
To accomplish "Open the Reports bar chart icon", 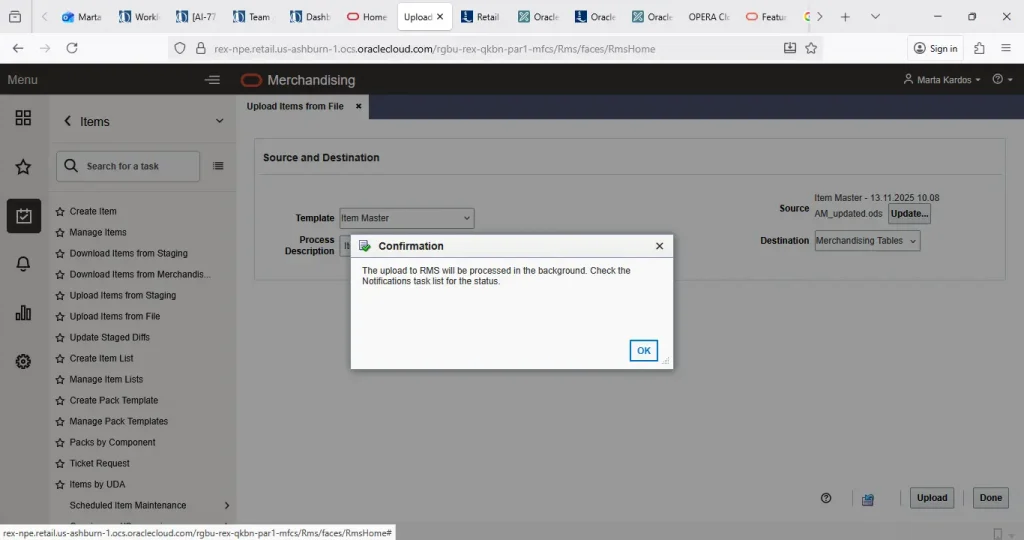I will [x=23, y=313].
